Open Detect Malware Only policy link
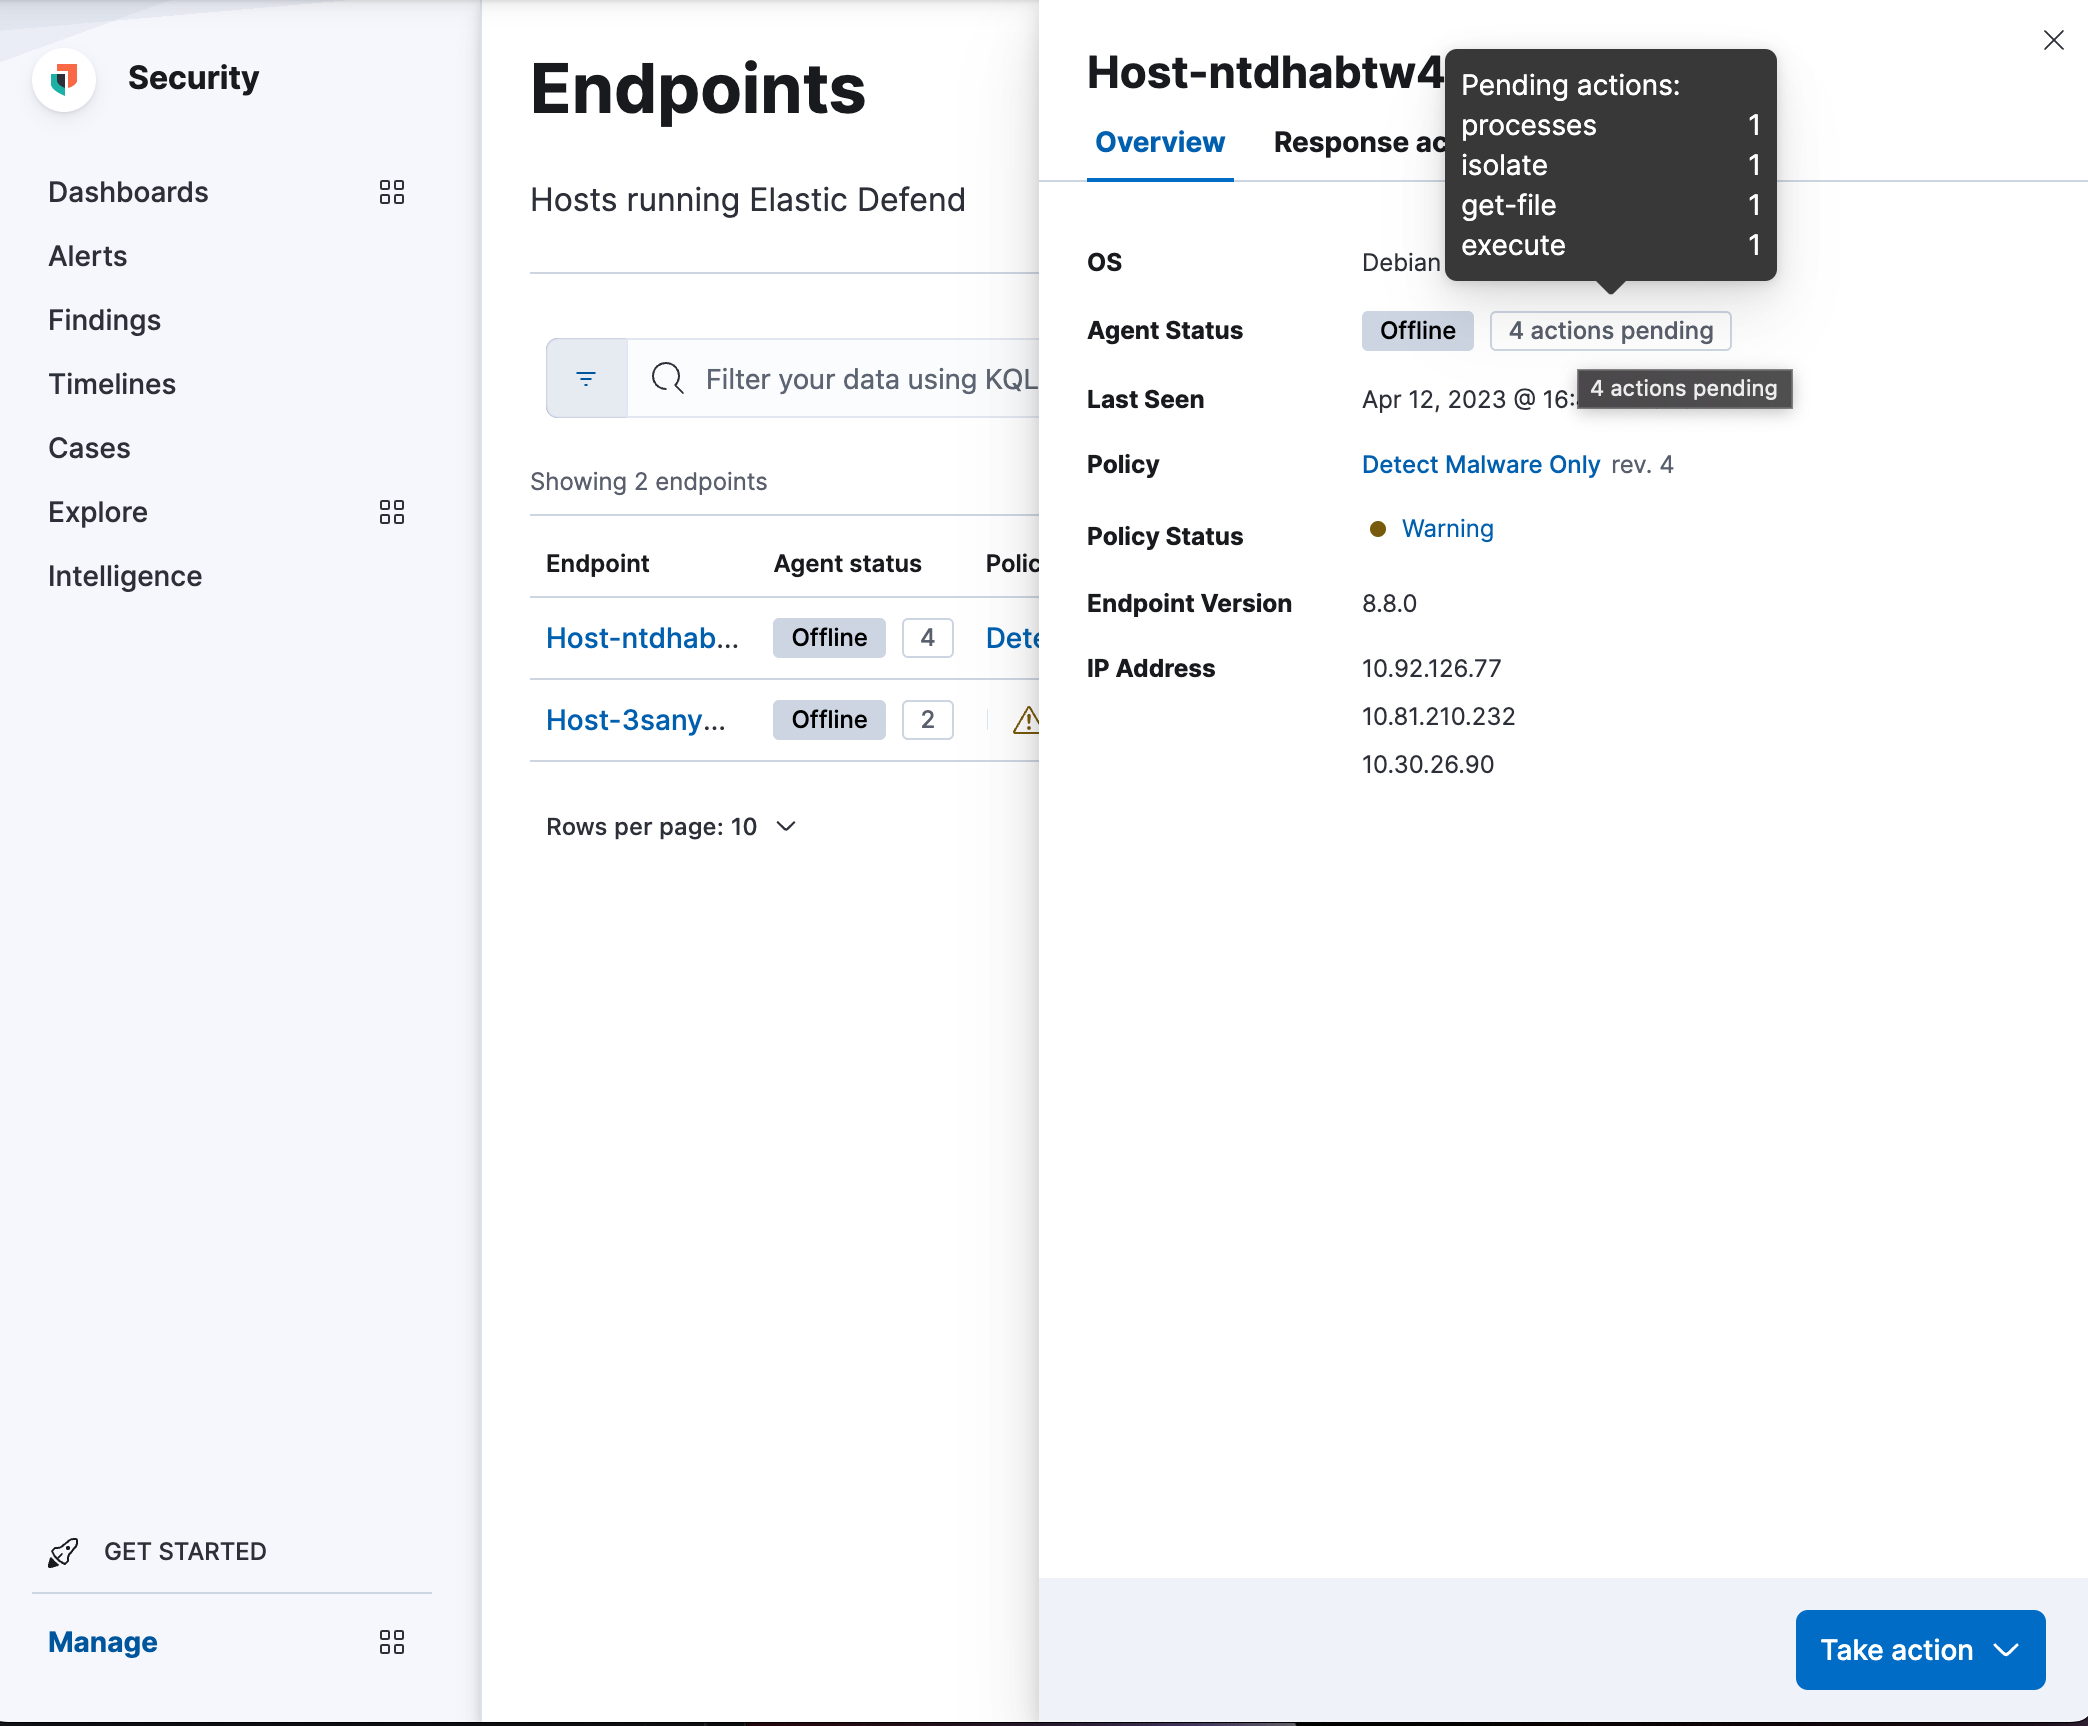 click(x=1480, y=465)
